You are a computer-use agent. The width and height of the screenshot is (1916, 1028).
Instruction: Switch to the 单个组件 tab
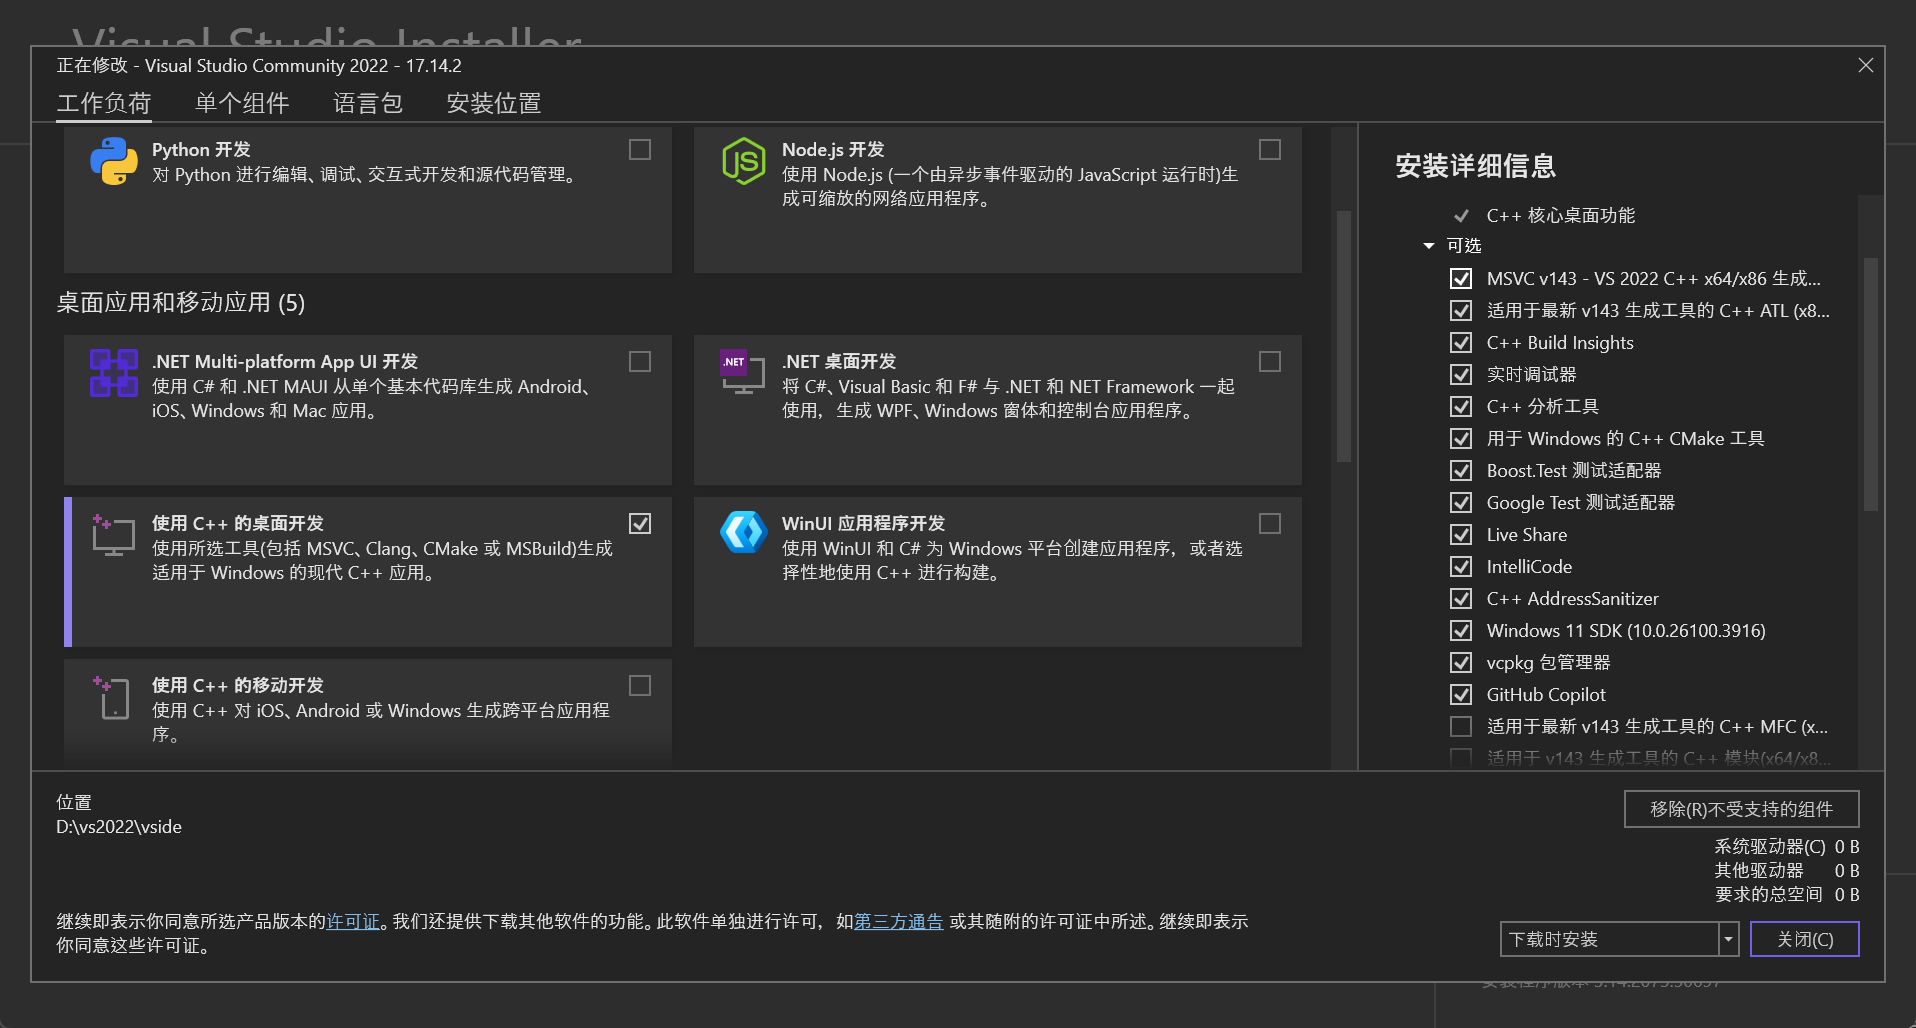[x=242, y=103]
